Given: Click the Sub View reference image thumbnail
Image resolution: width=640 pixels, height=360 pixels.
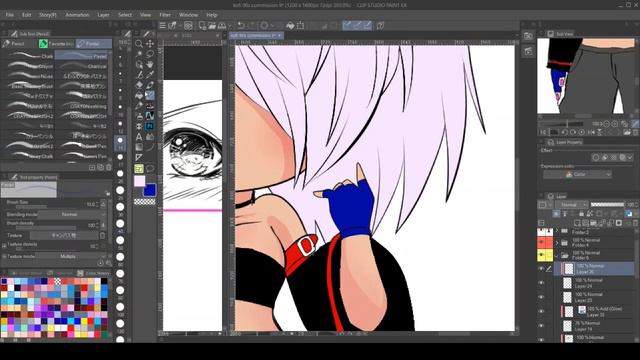Looking at the screenshot, I should point(586,76).
